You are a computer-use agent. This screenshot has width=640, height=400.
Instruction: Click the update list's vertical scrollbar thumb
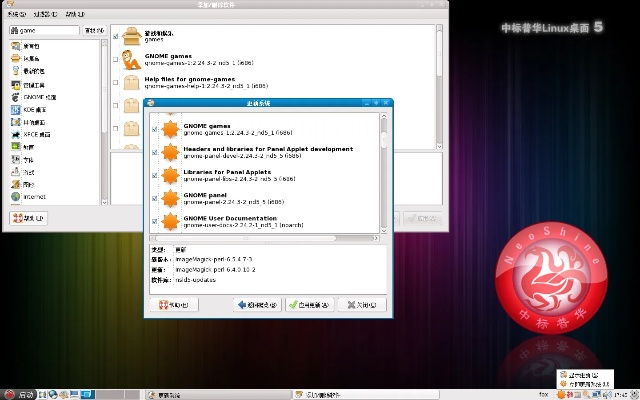click(x=384, y=140)
